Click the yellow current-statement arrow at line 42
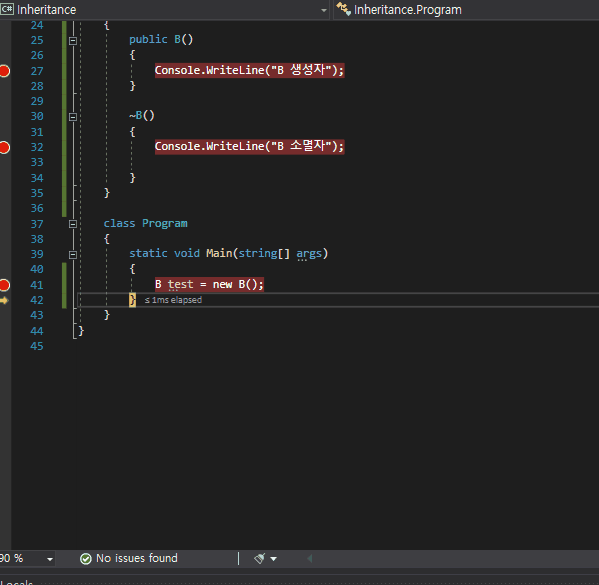The width and height of the screenshot is (599, 585). click(4, 301)
